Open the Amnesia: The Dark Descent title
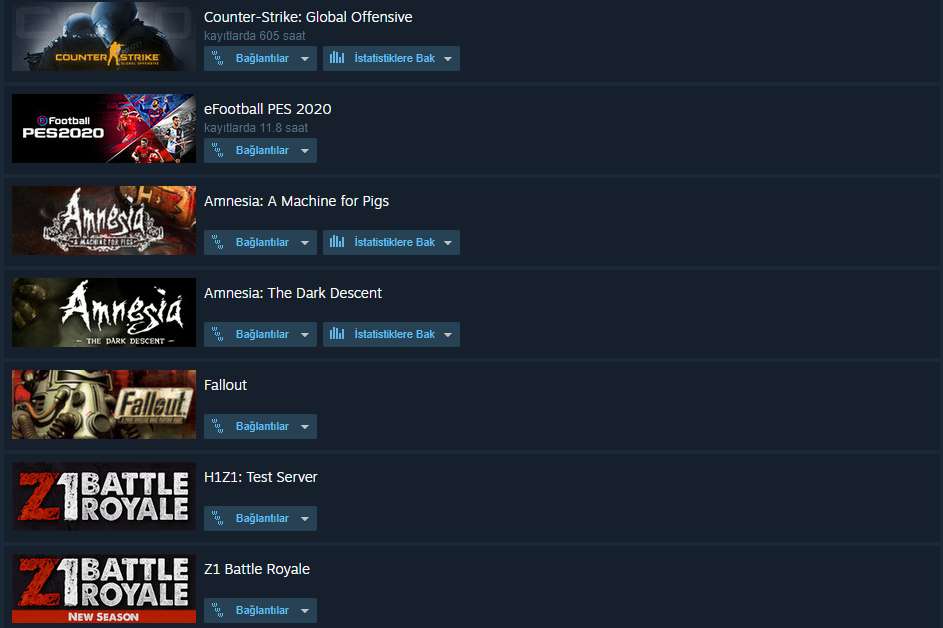Viewport: 943px width, 628px height. point(293,294)
